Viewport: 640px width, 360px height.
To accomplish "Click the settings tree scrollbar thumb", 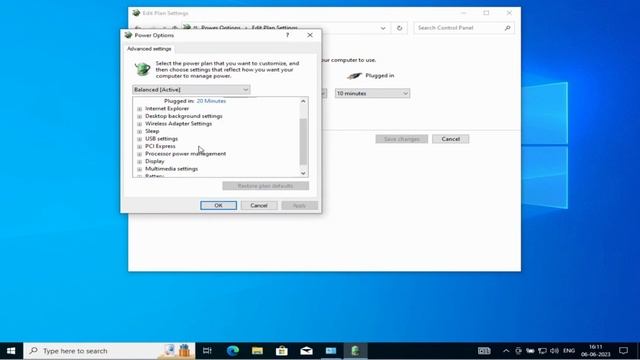I will [303, 142].
